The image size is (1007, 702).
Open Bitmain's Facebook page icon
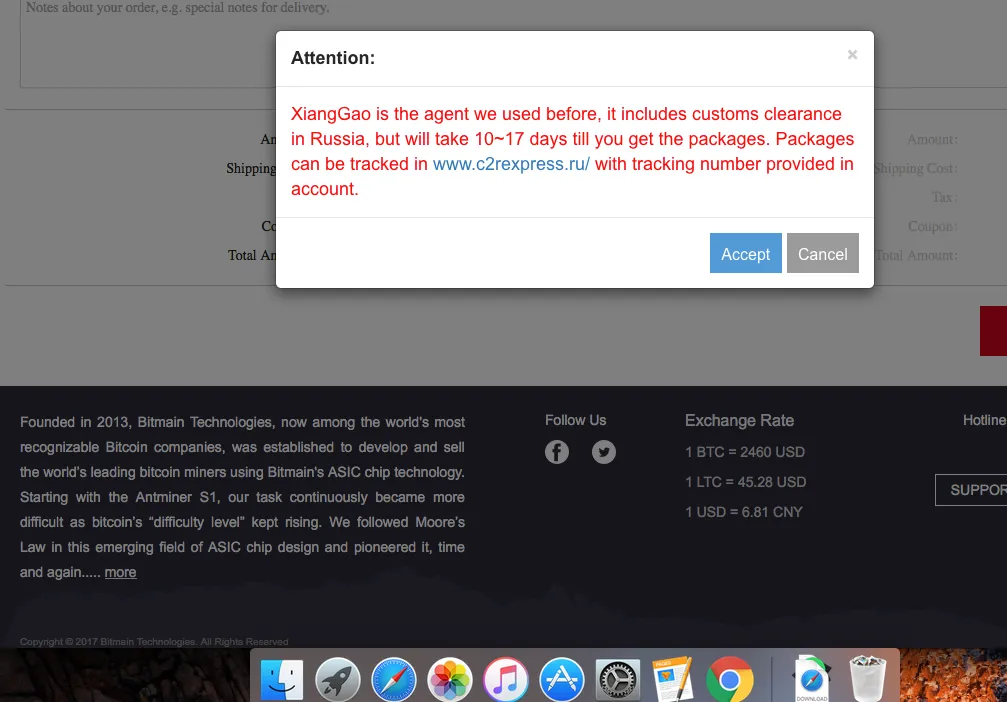point(557,452)
